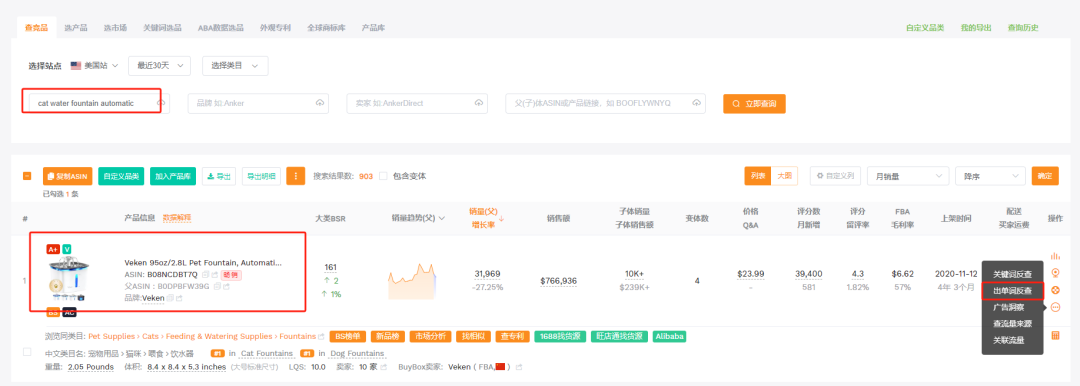Screen dimensions: 1080x386
Task: Click the ASIN or product link field
Action: click(x=605, y=103)
